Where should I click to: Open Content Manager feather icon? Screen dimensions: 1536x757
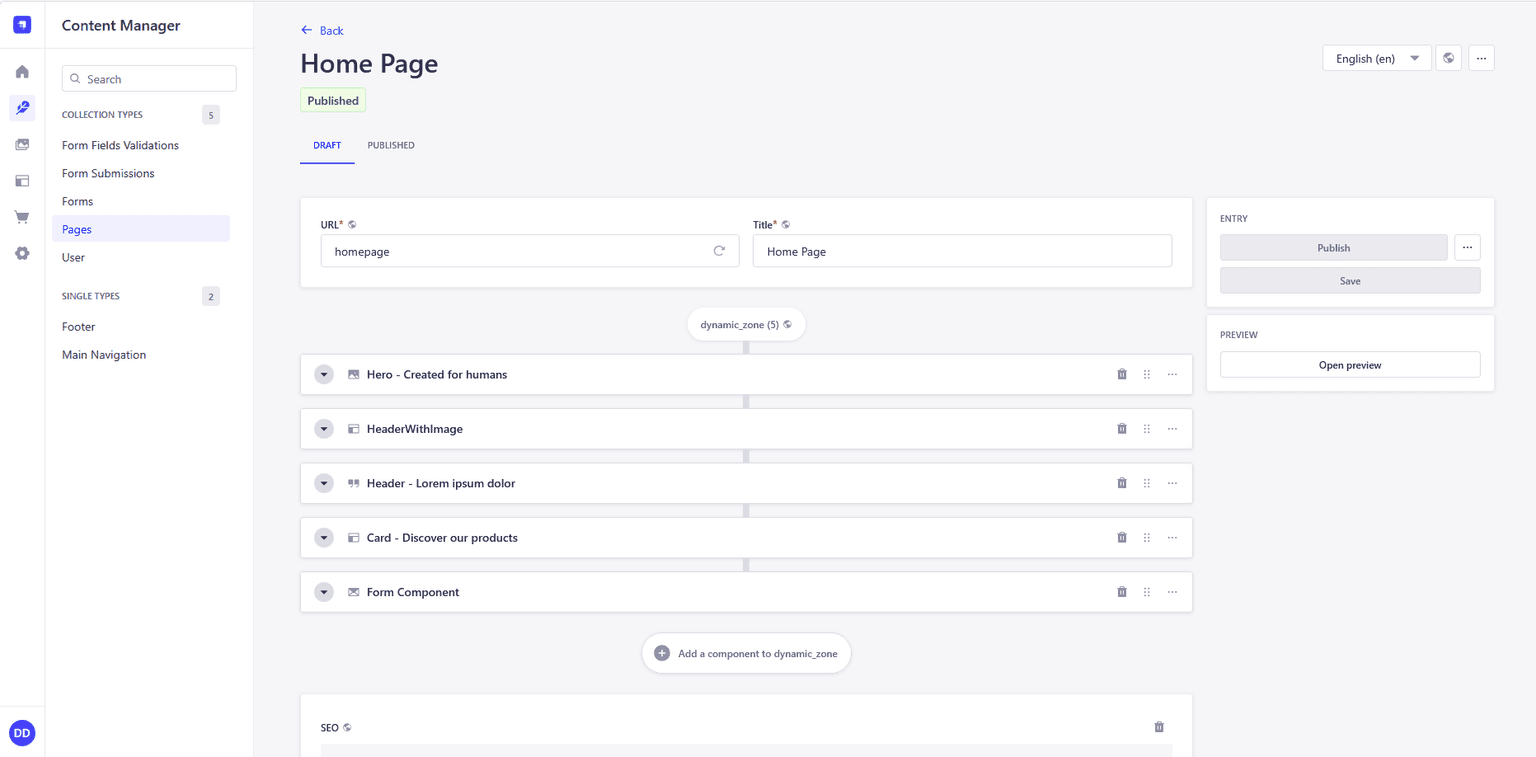22,108
